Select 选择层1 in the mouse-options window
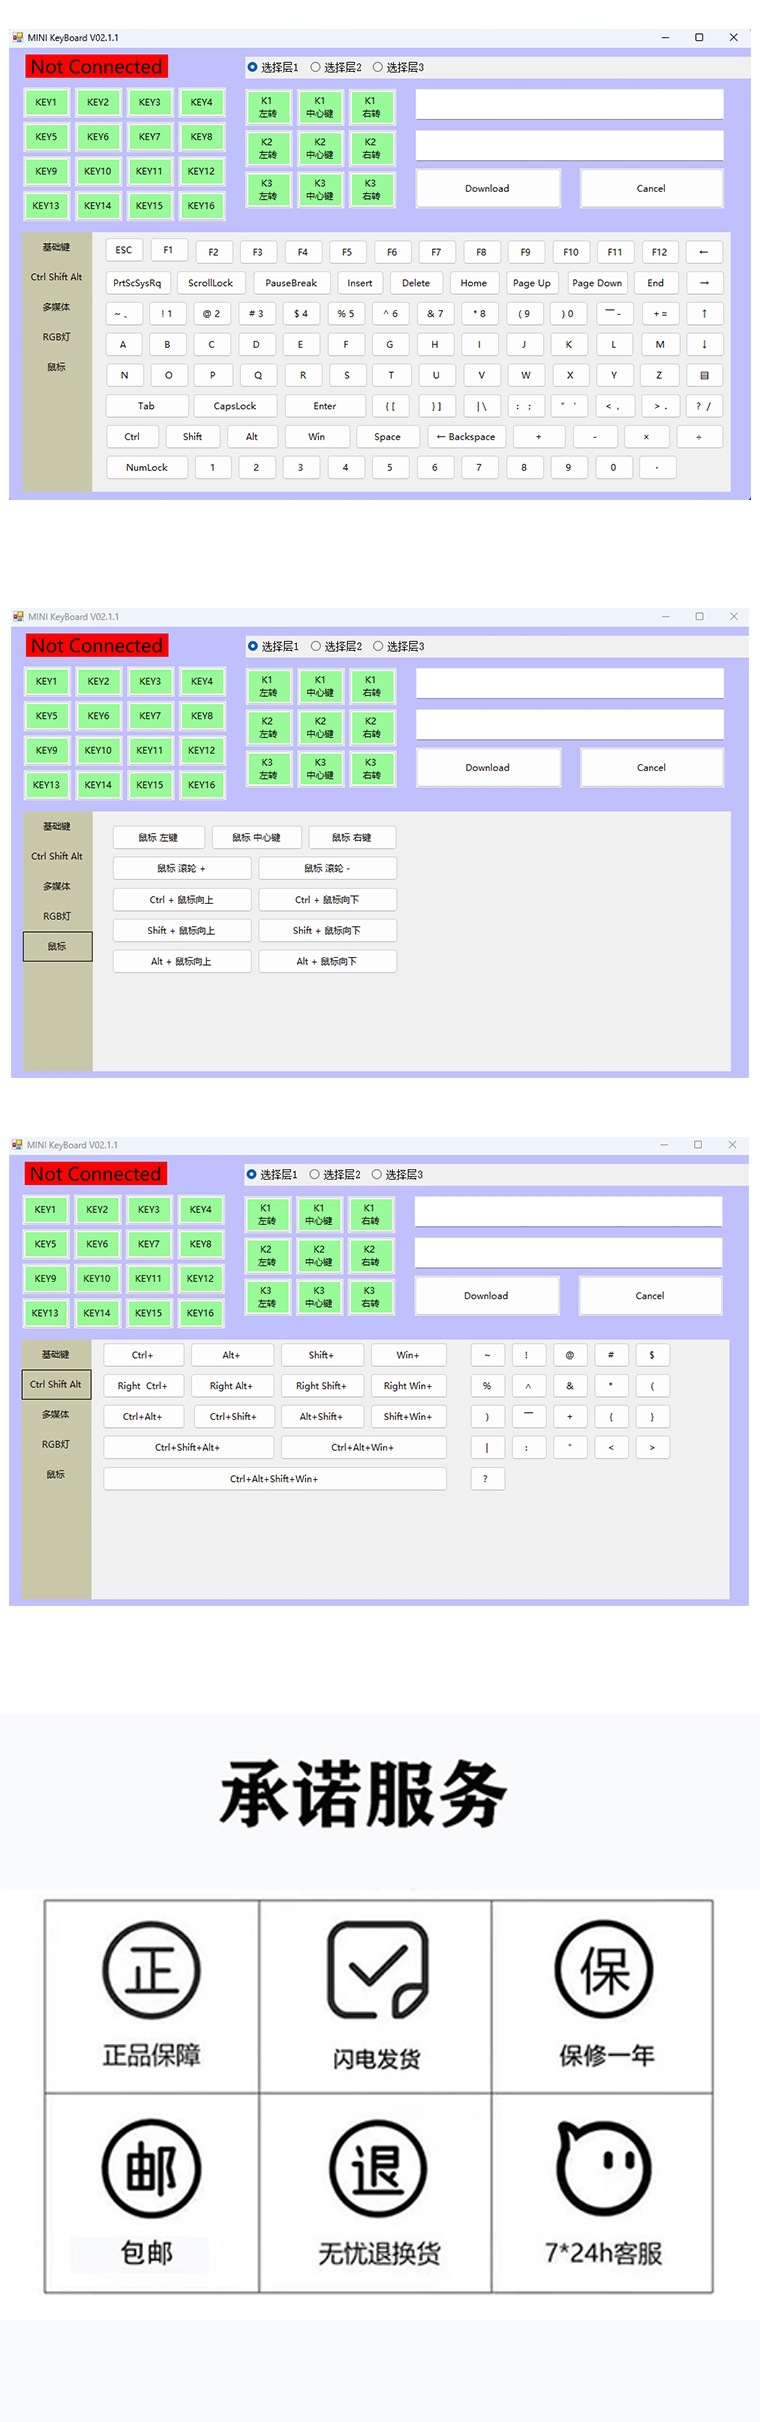Viewport: 760px width, 2422px height. point(273,646)
